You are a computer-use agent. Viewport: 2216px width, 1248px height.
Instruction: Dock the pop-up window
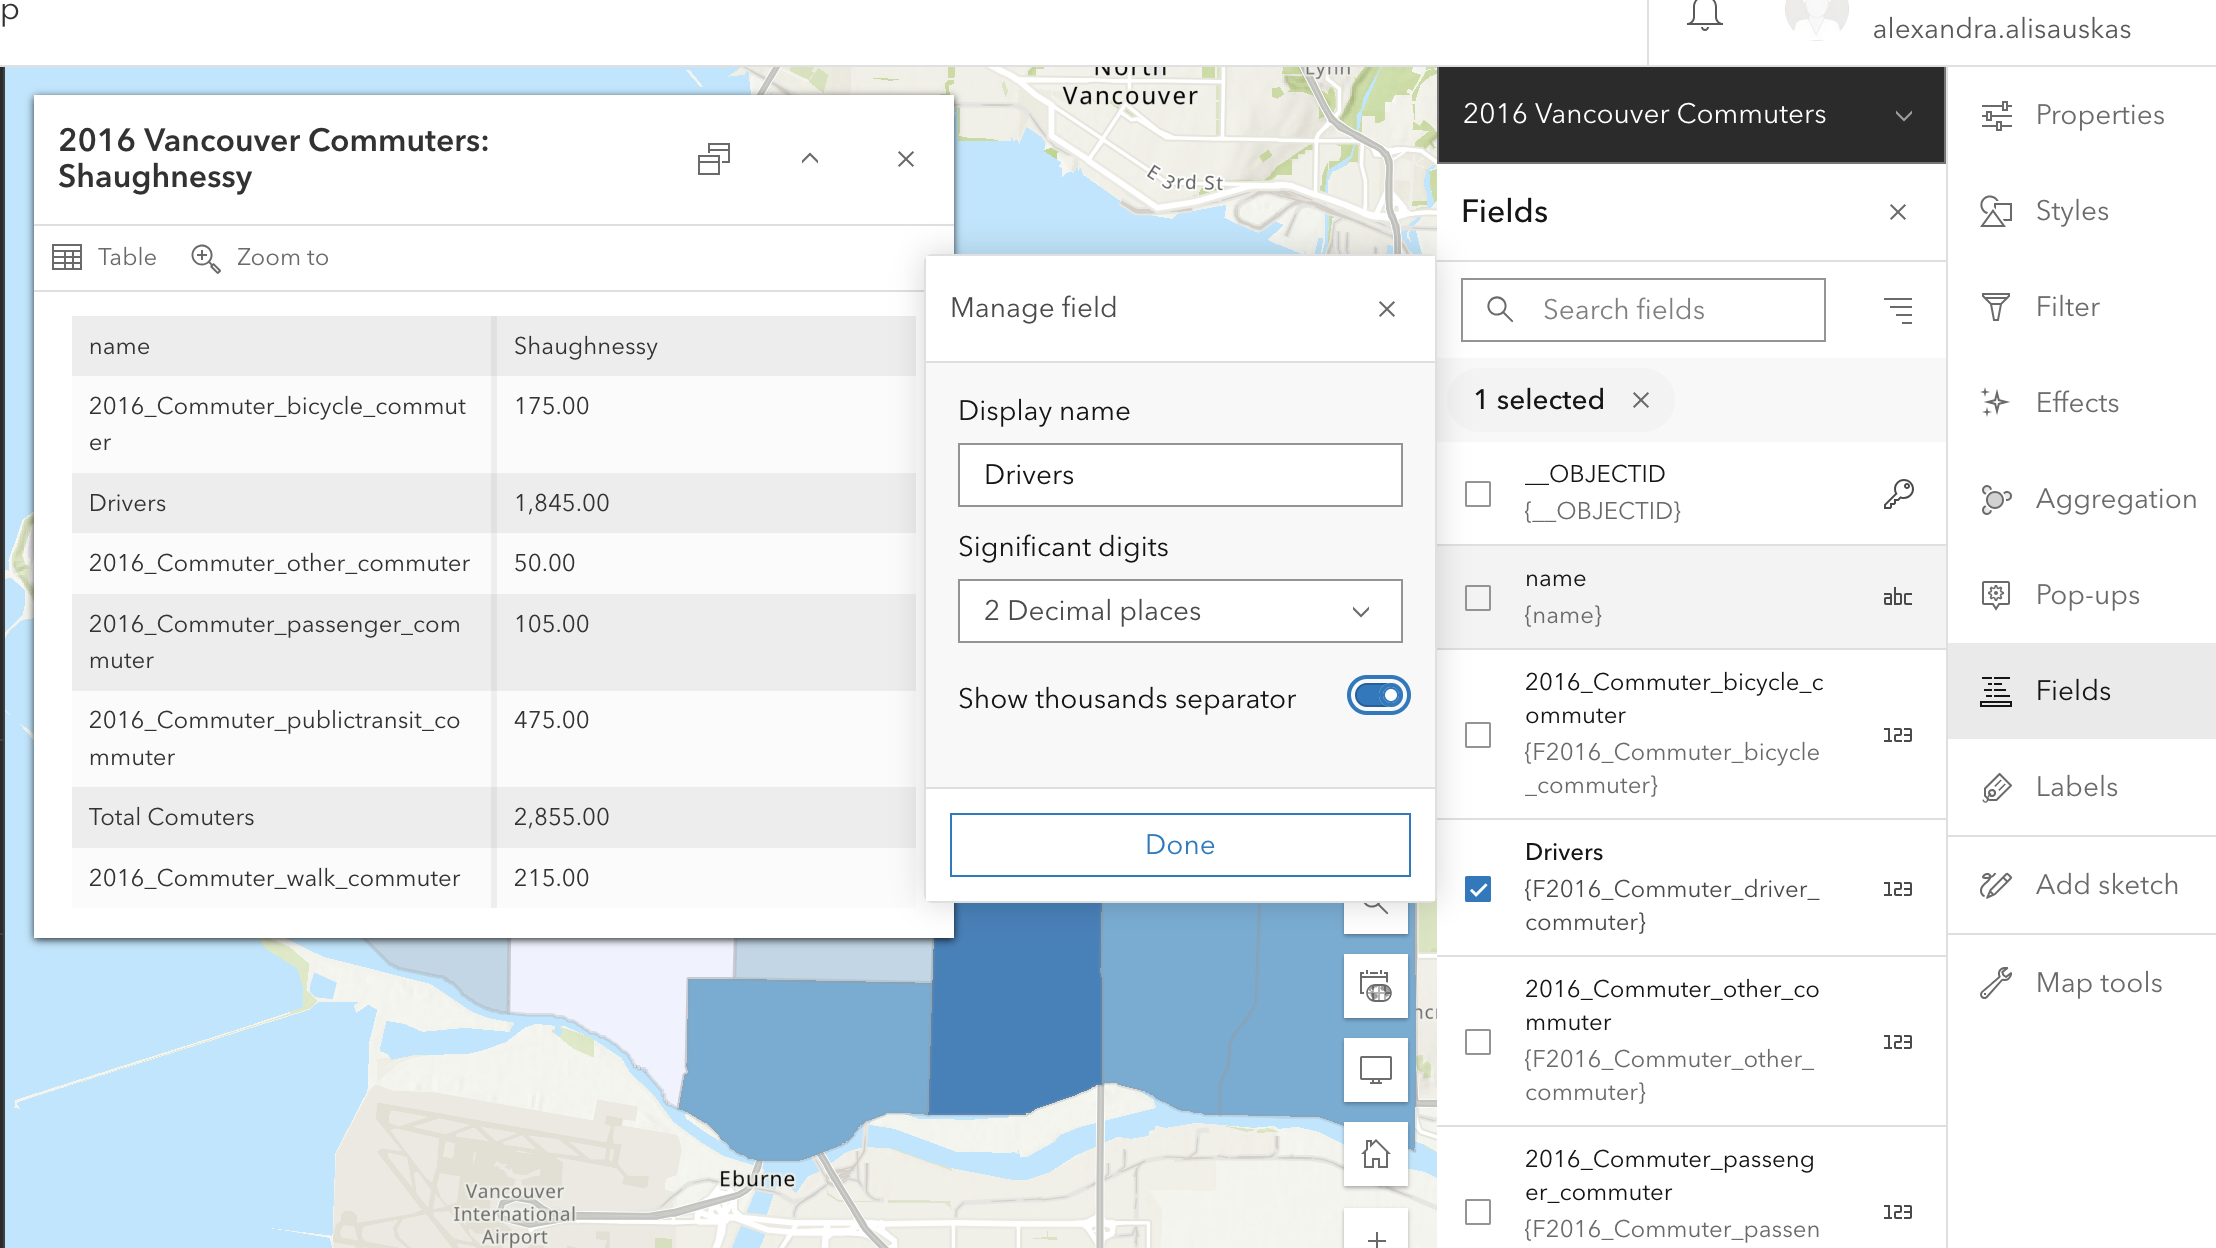click(714, 159)
